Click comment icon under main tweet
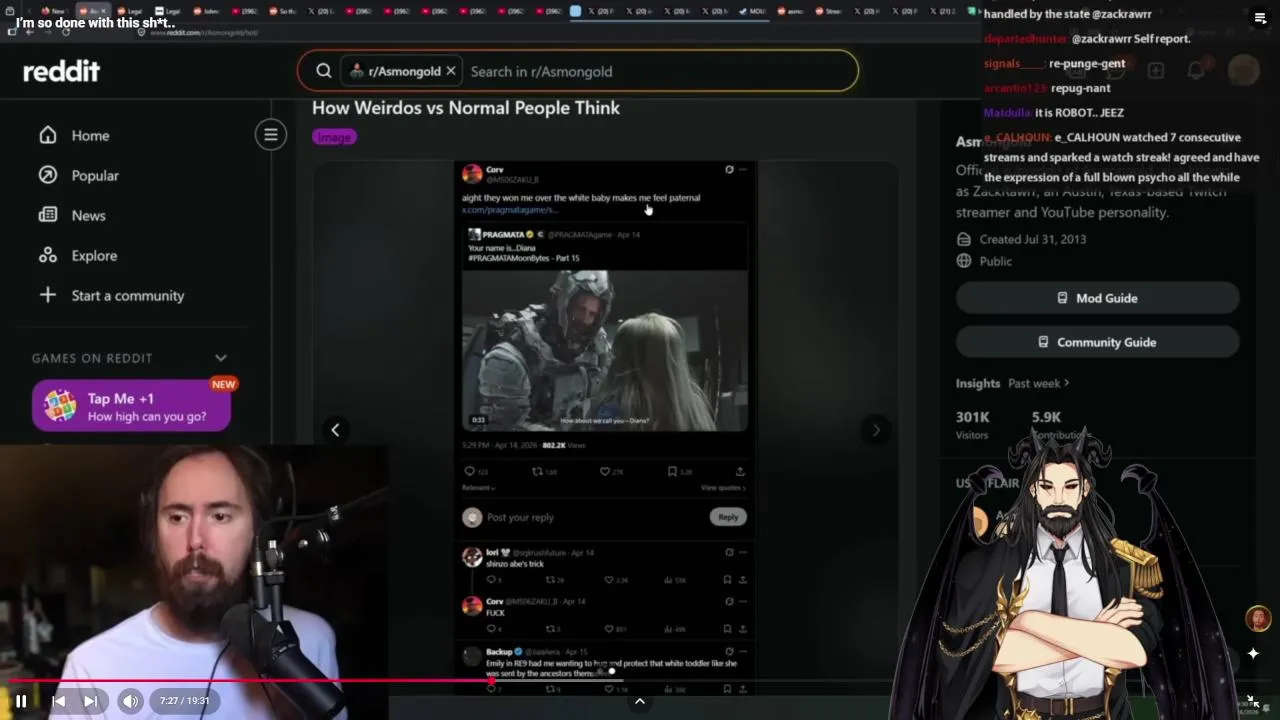 tap(470, 471)
